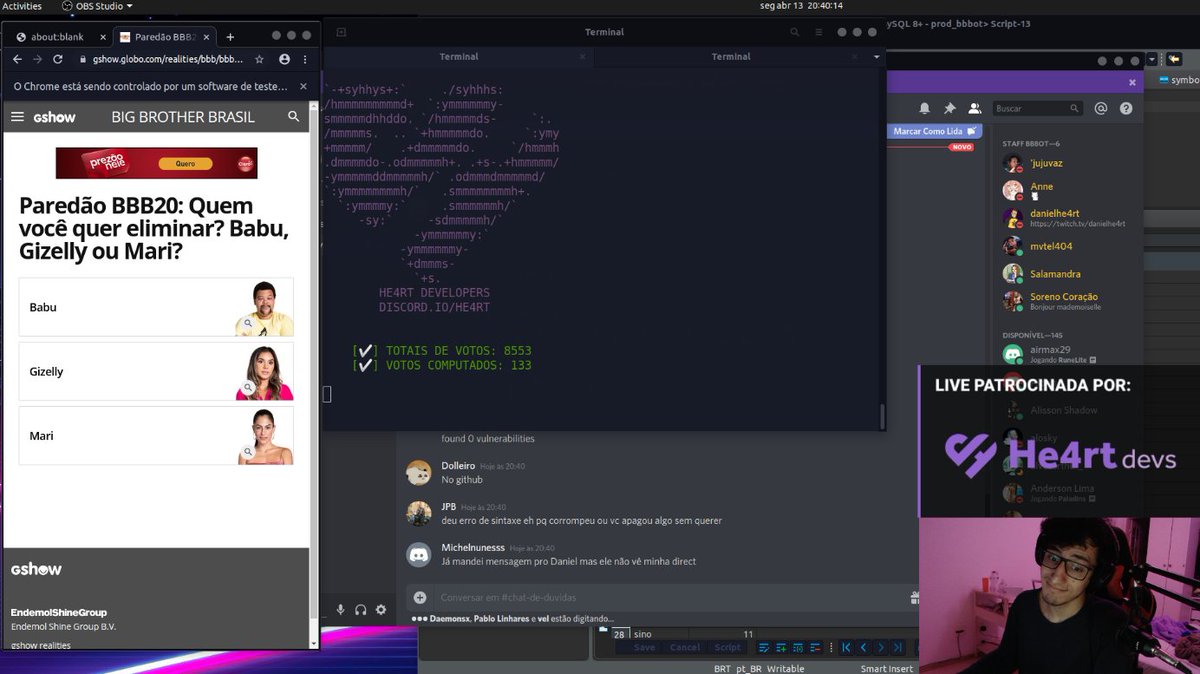Click the Conversar em #chat-de-duvidas input field
The width and height of the screenshot is (1200, 674).
click(x=550, y=598)
